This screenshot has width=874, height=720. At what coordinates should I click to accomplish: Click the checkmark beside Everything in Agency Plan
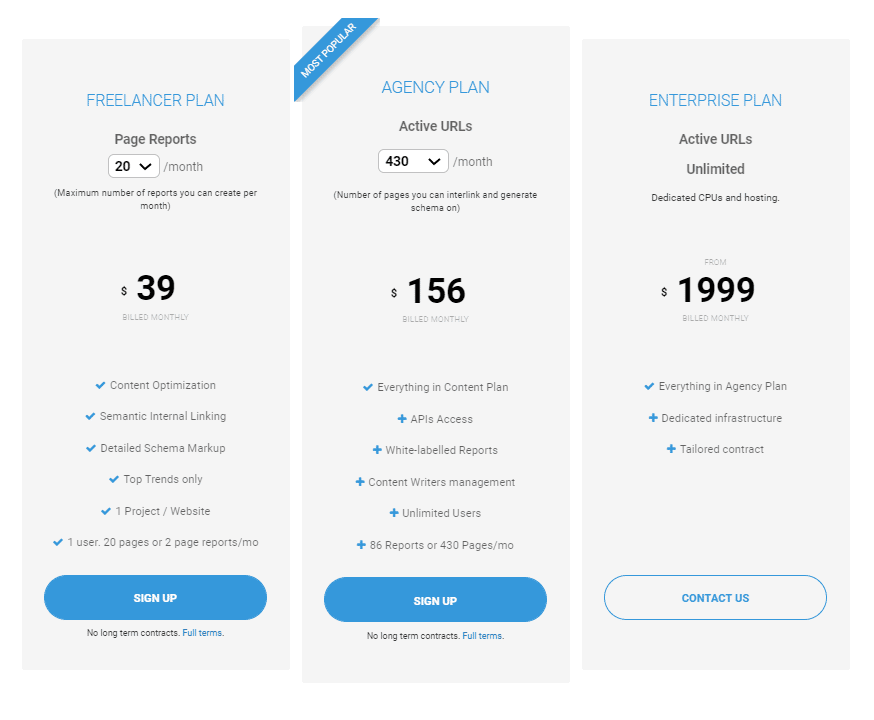(x=649, y=386)
